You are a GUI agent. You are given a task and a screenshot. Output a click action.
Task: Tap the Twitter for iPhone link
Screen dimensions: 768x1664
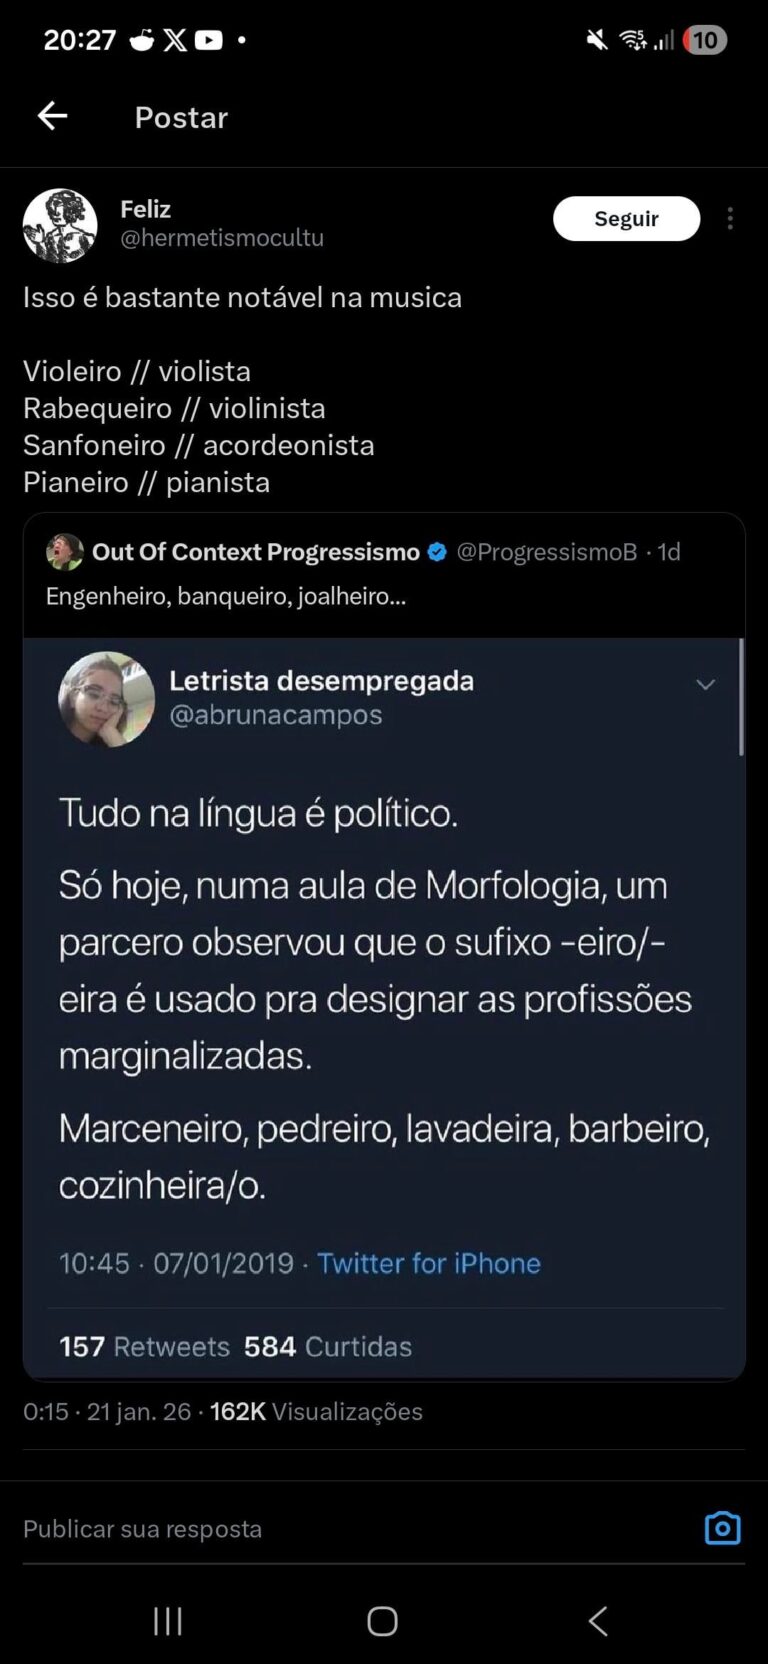(x=428, y=1263)
